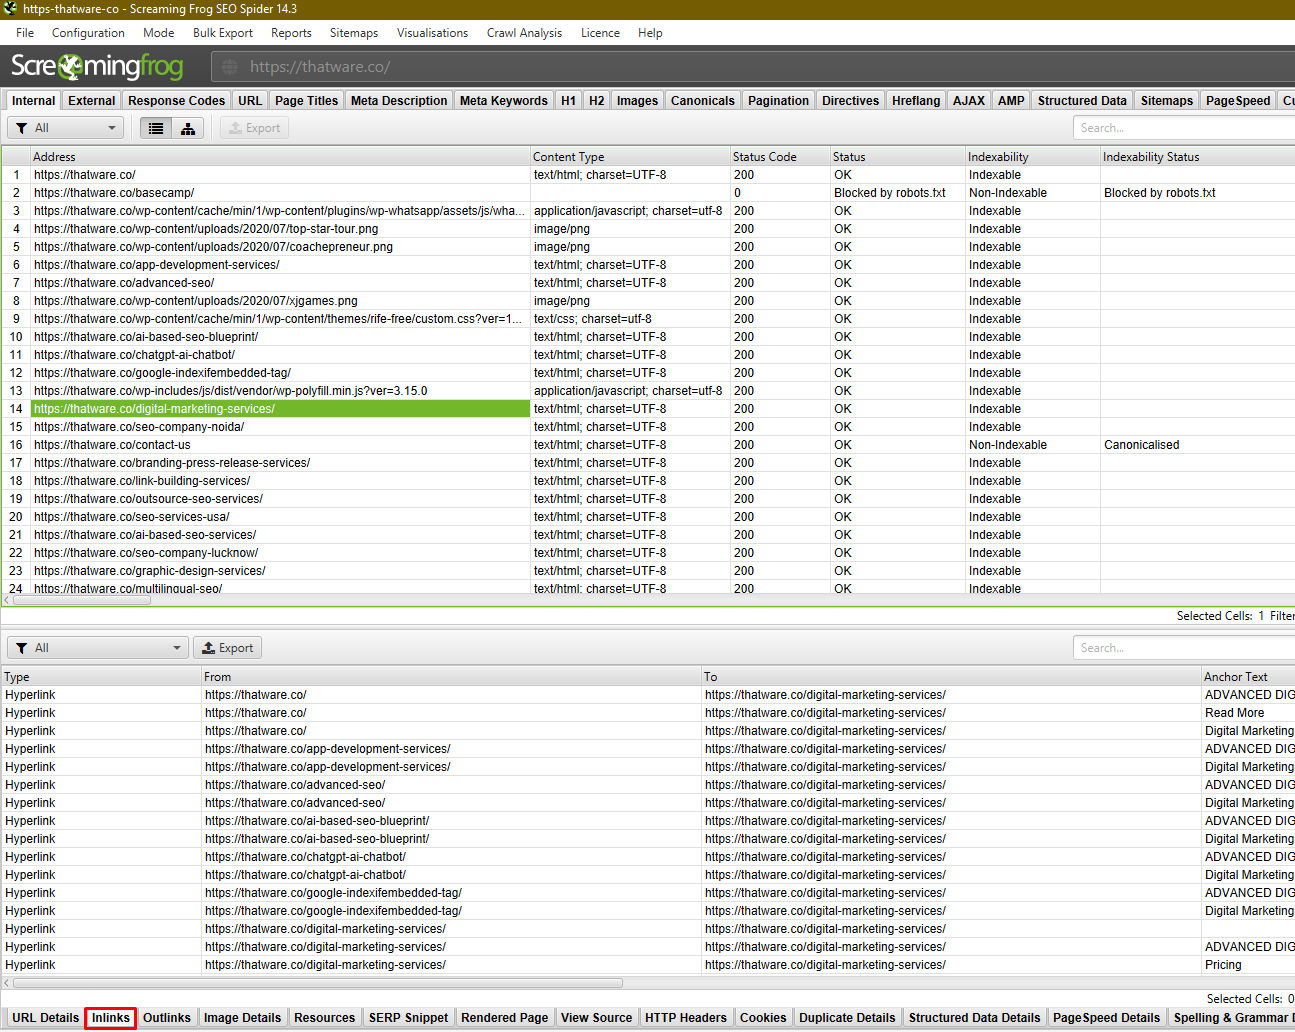Open the Sitemaps menu
Image resolution: width=1295 pixels, height=1032 pixels.
coord(354,33)
